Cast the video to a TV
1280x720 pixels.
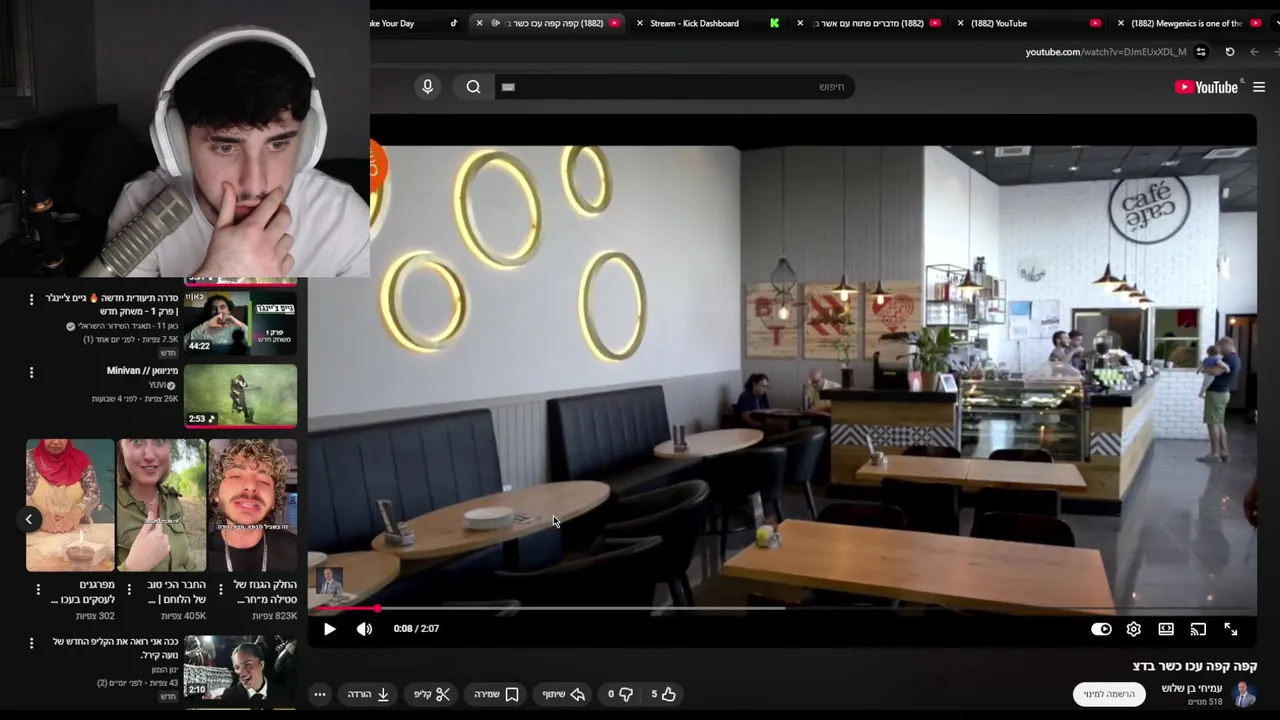[1198, 629]
